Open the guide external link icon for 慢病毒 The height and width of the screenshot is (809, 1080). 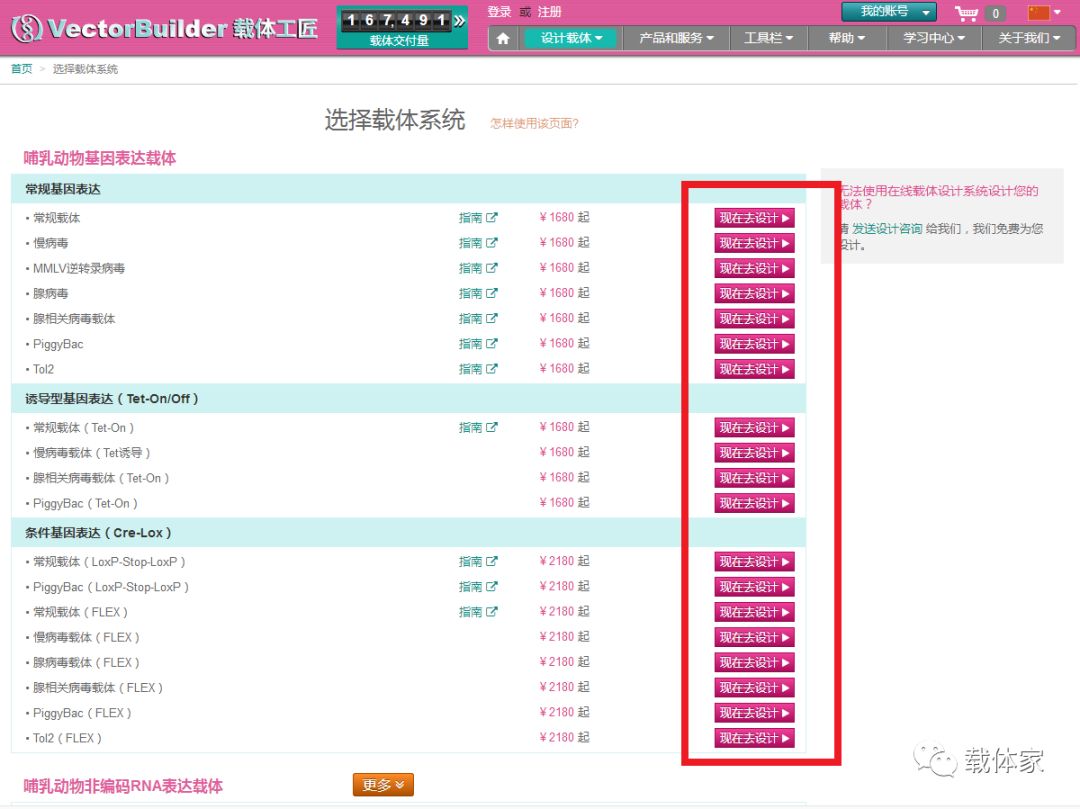[x=492, y=243]
